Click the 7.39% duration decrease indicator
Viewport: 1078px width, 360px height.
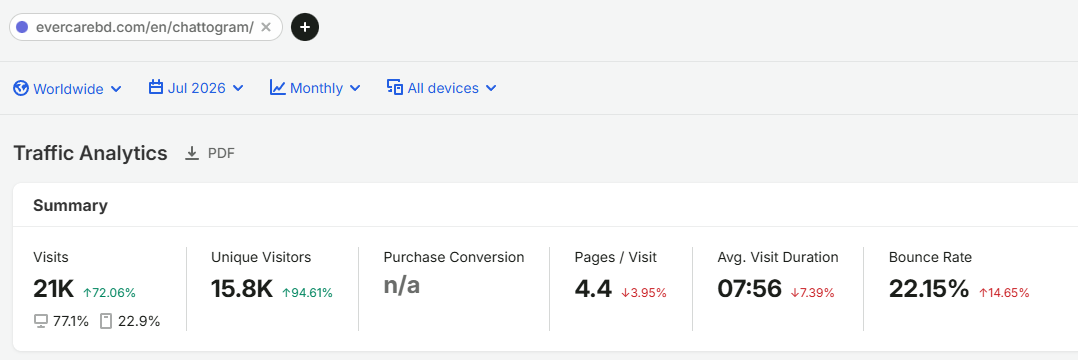(x=812, y=293)
